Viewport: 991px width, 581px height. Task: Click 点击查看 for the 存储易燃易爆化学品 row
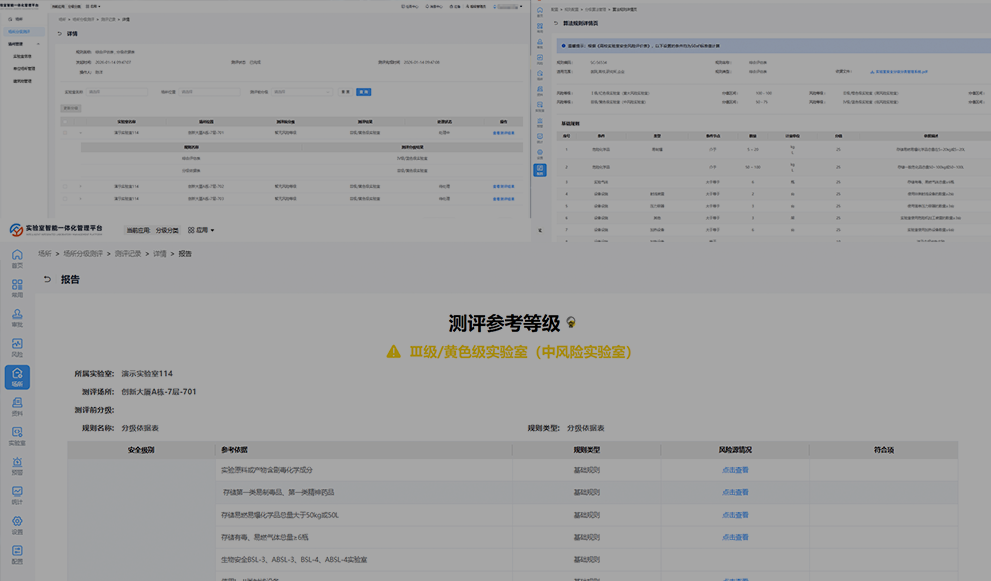click(735, 515)
